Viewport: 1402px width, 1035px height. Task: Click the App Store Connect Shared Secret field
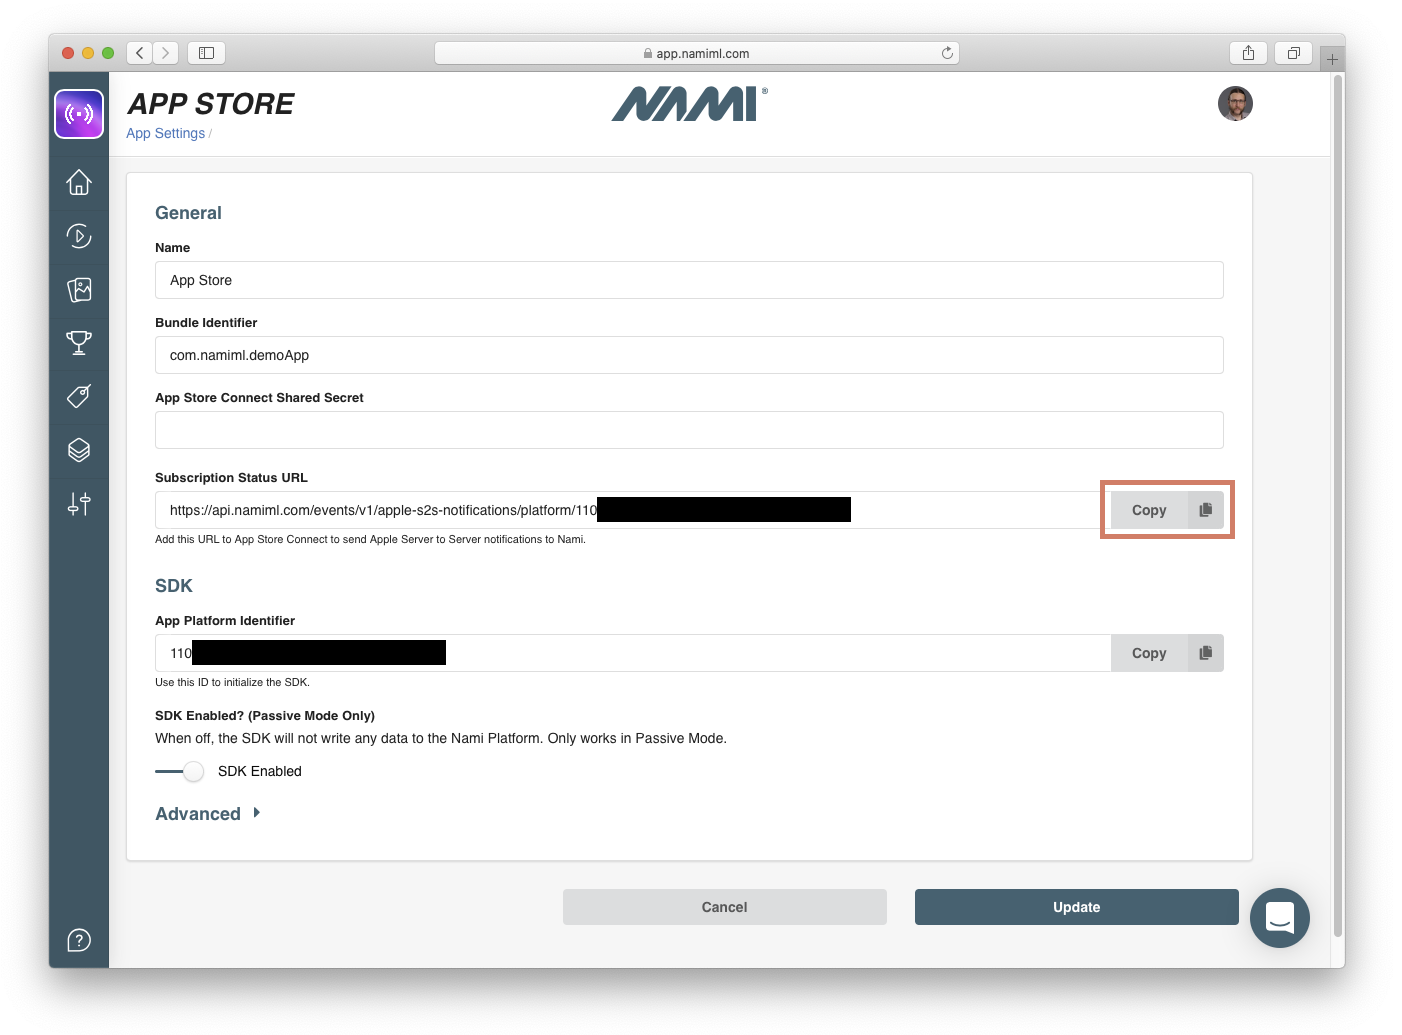(x=689, y=430)
